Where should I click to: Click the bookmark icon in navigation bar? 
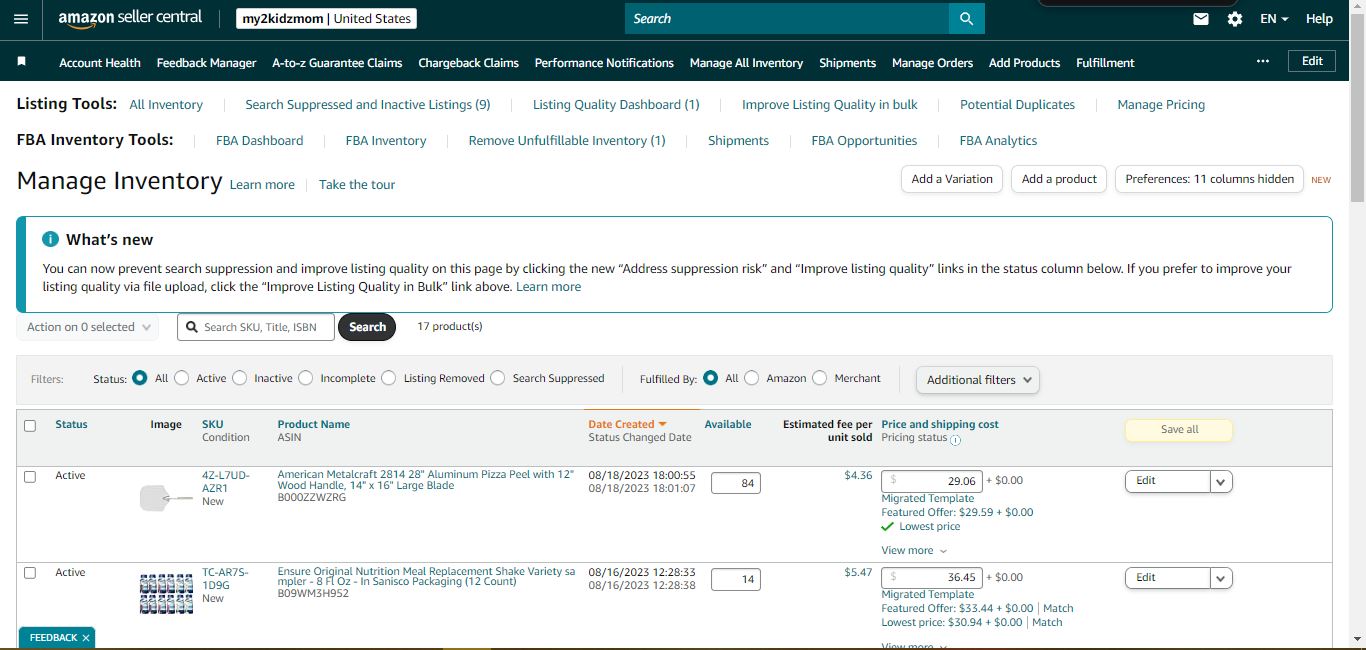22,62
